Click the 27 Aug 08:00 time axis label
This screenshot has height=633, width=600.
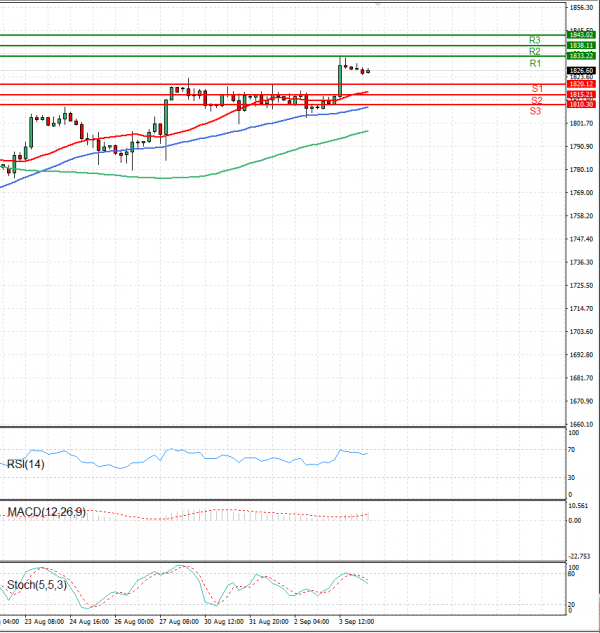click(x=176, y=621)
